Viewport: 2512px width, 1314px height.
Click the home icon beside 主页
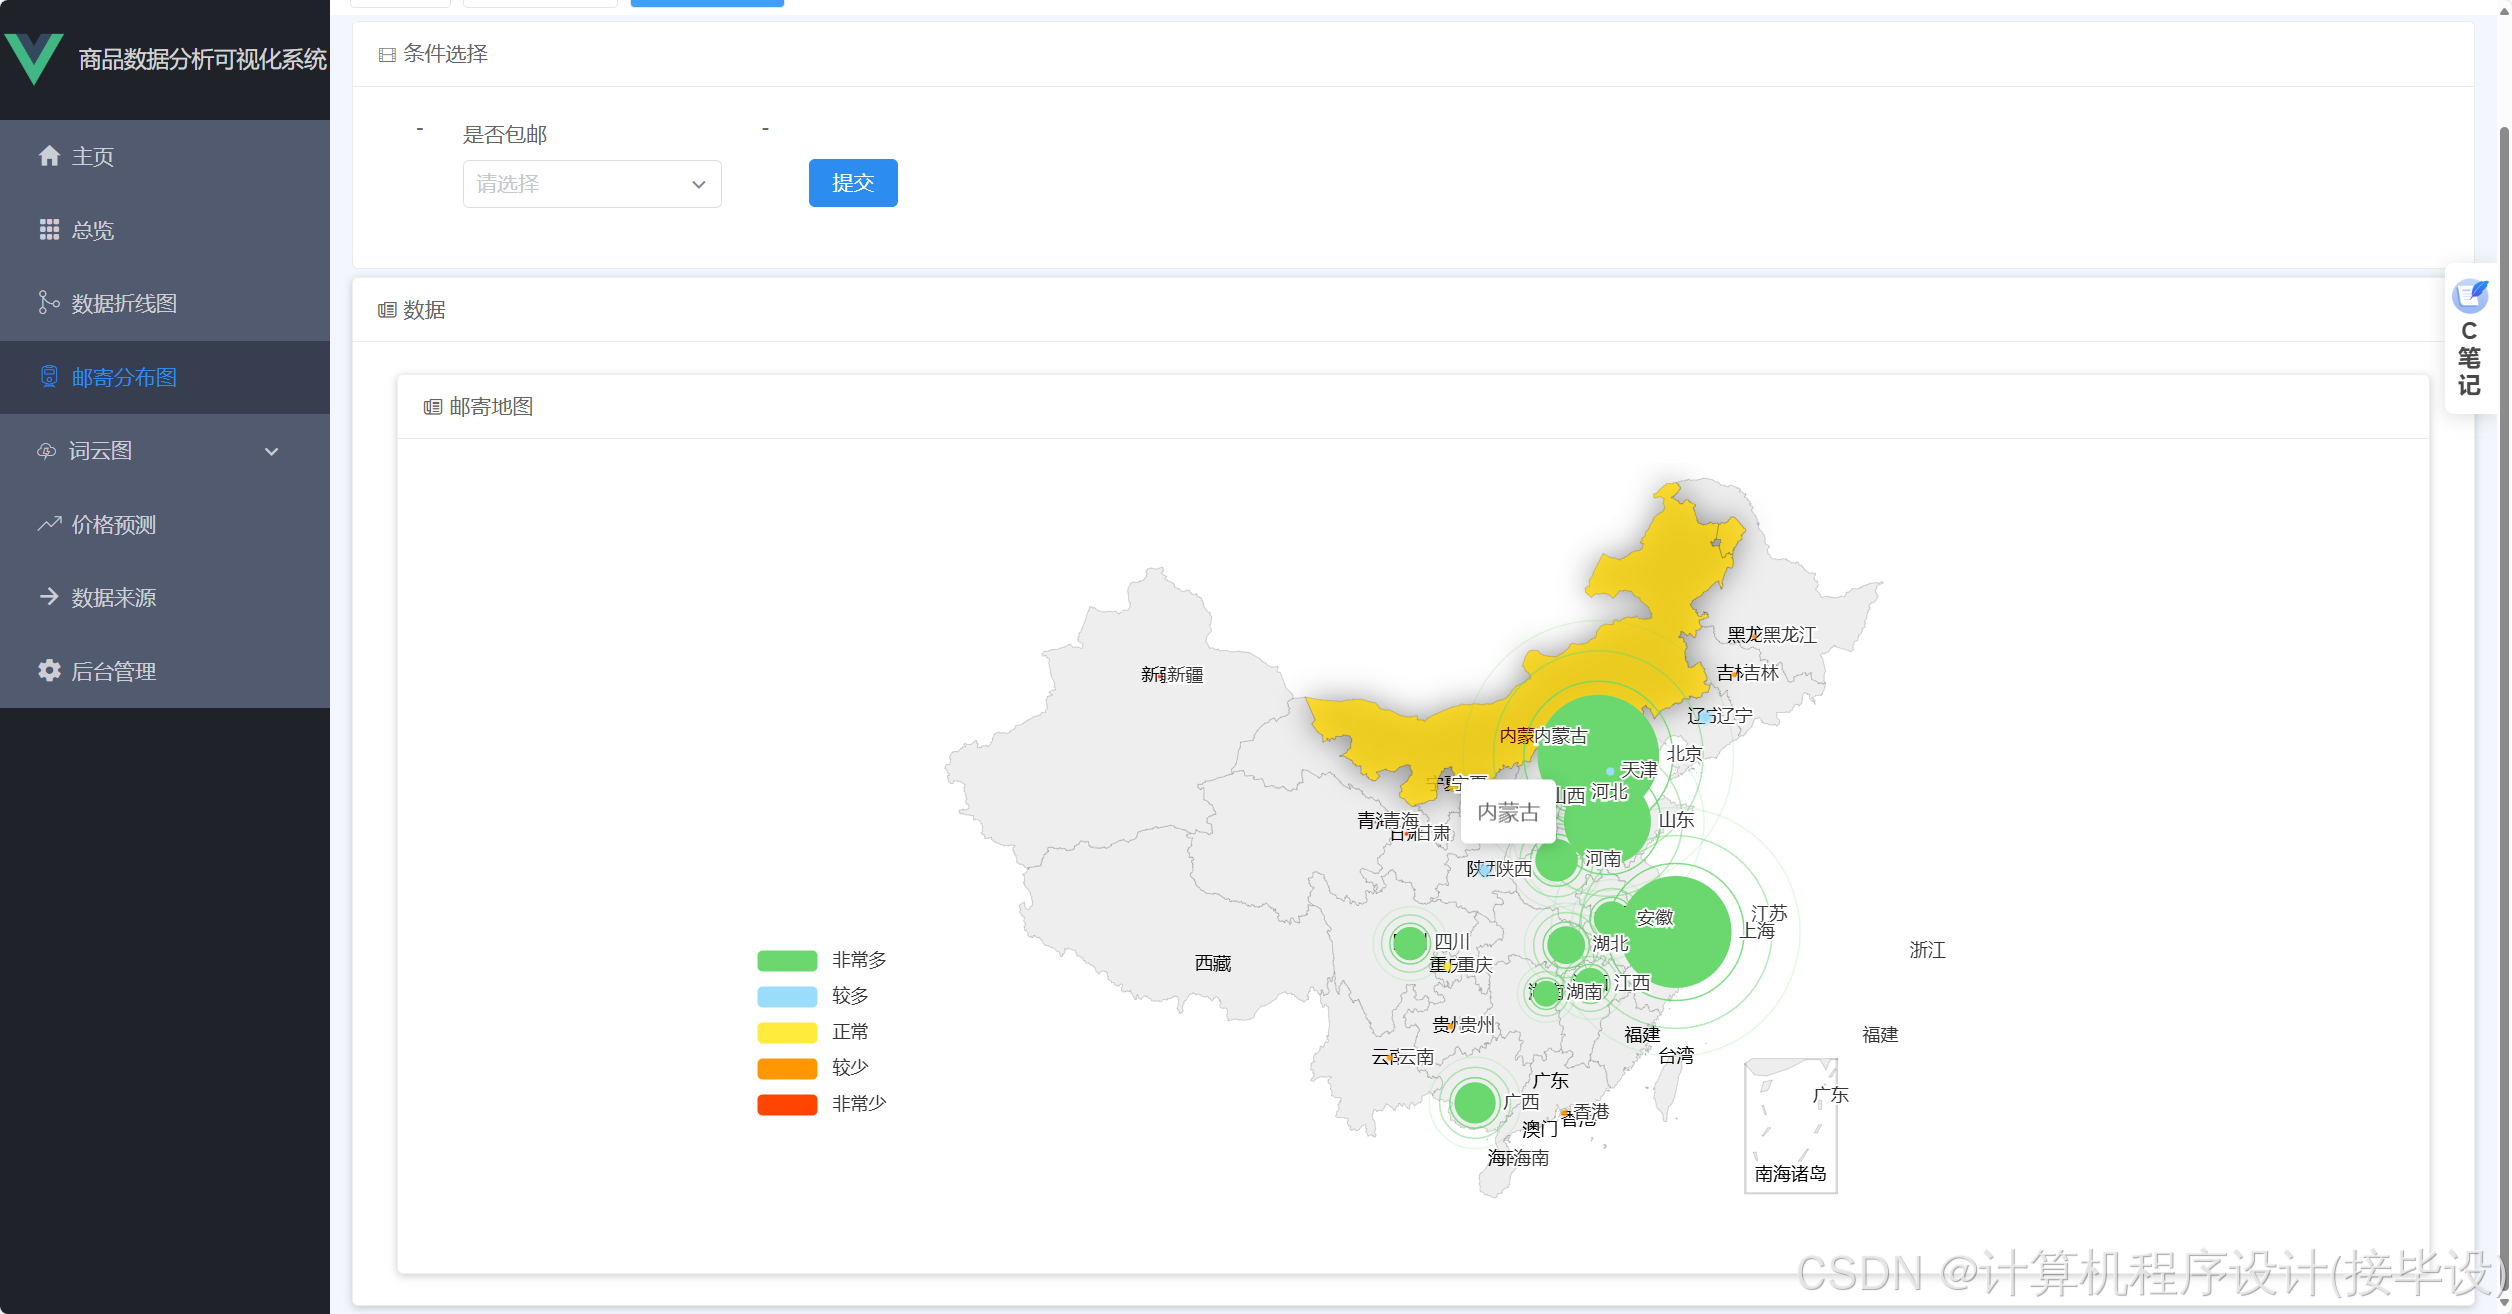click(49, 156)
